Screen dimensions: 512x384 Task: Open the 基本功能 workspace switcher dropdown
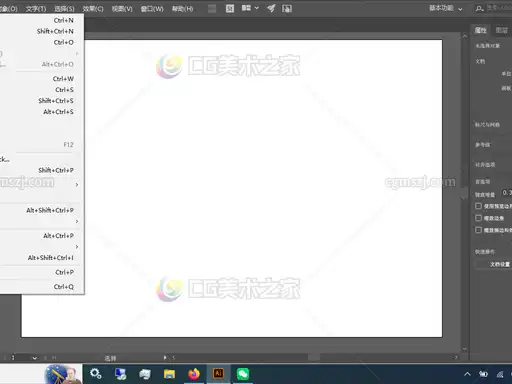(446, 8)
